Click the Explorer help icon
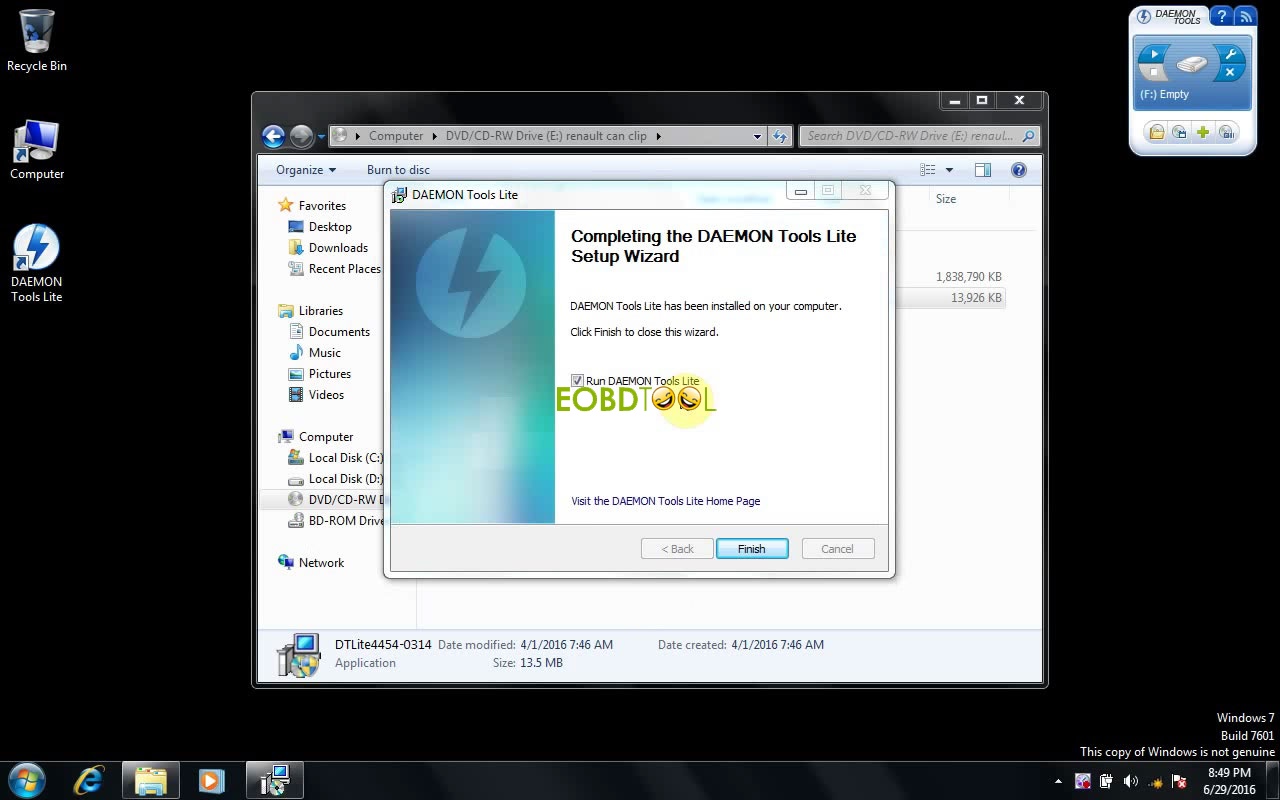Image resolution: width=1280 pixels, height=800 pixels. coord(1019,170)
